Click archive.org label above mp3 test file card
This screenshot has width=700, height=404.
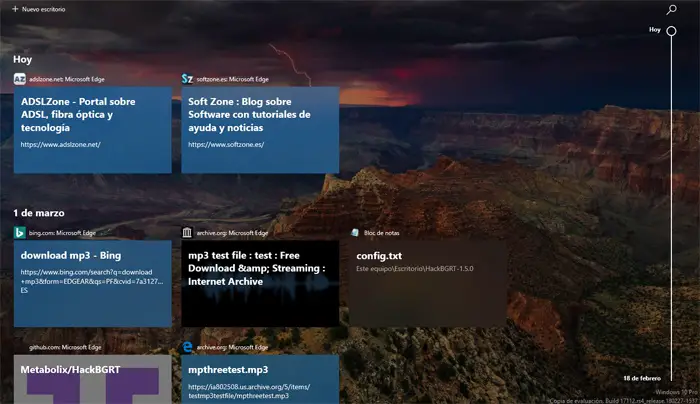[232, 233]
